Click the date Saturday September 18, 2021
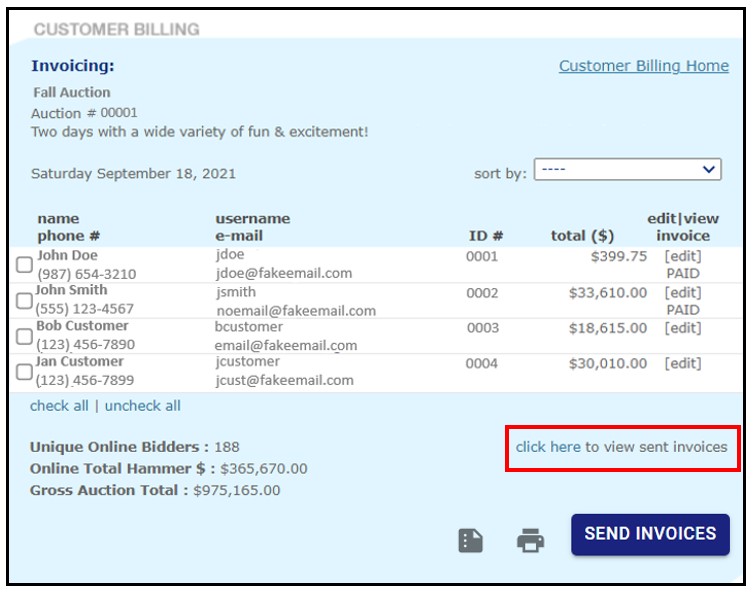This screenshot has height=592, width=754. 134,174
